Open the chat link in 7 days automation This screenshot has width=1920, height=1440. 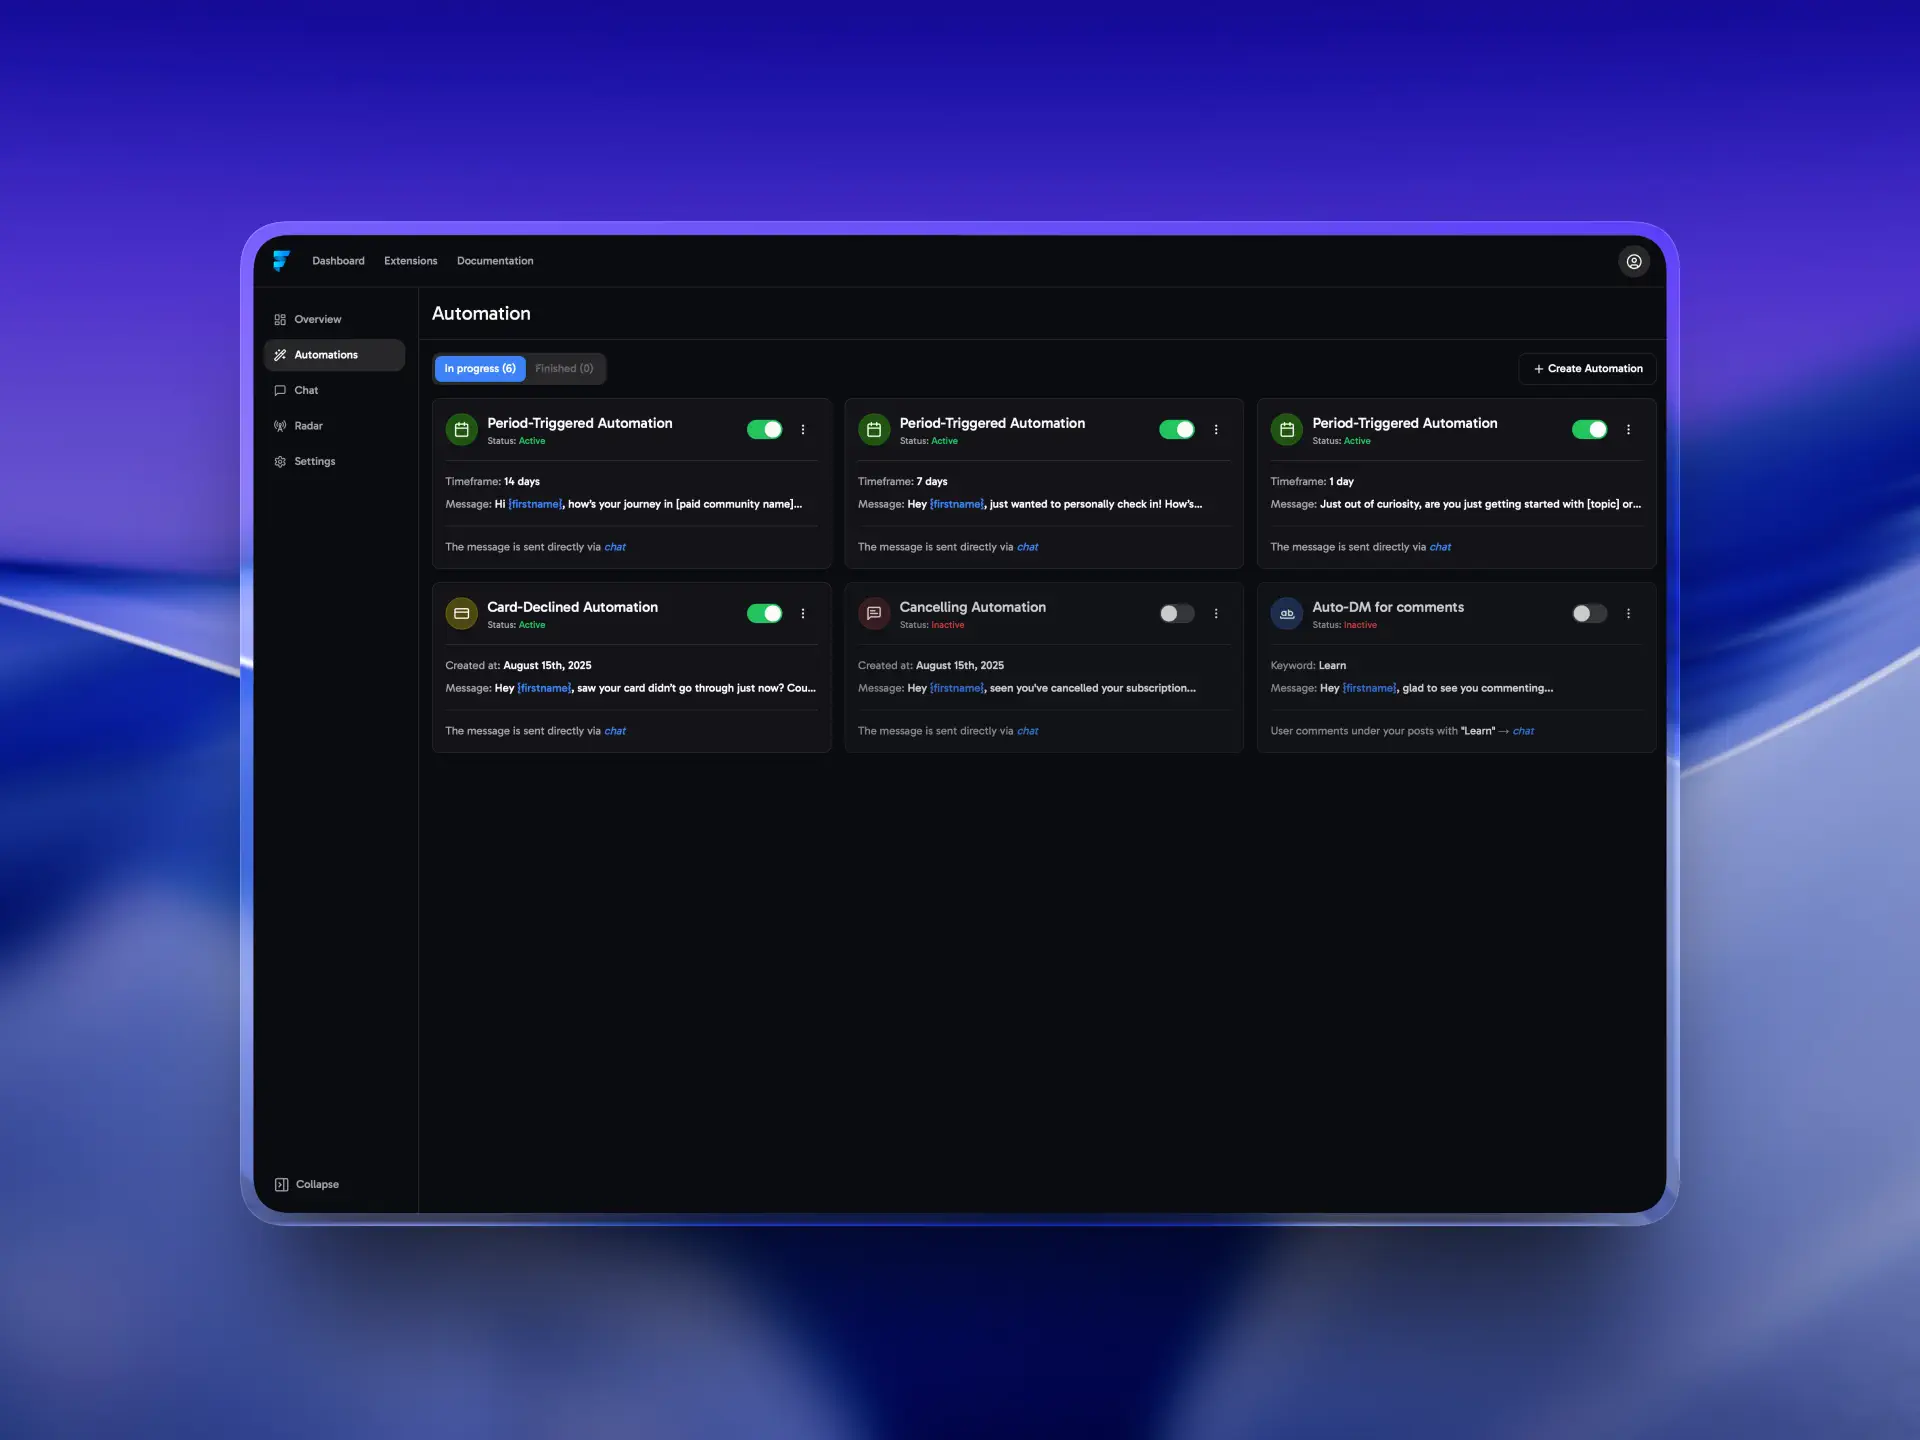click(1027, 547)
